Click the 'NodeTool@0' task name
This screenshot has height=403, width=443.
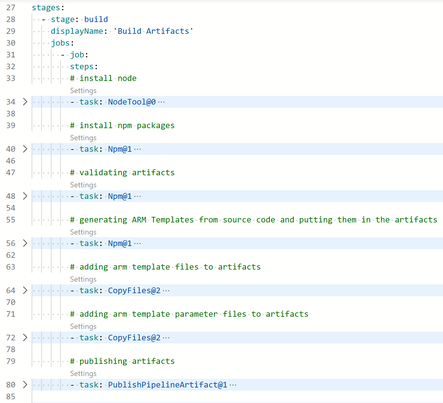132,102
